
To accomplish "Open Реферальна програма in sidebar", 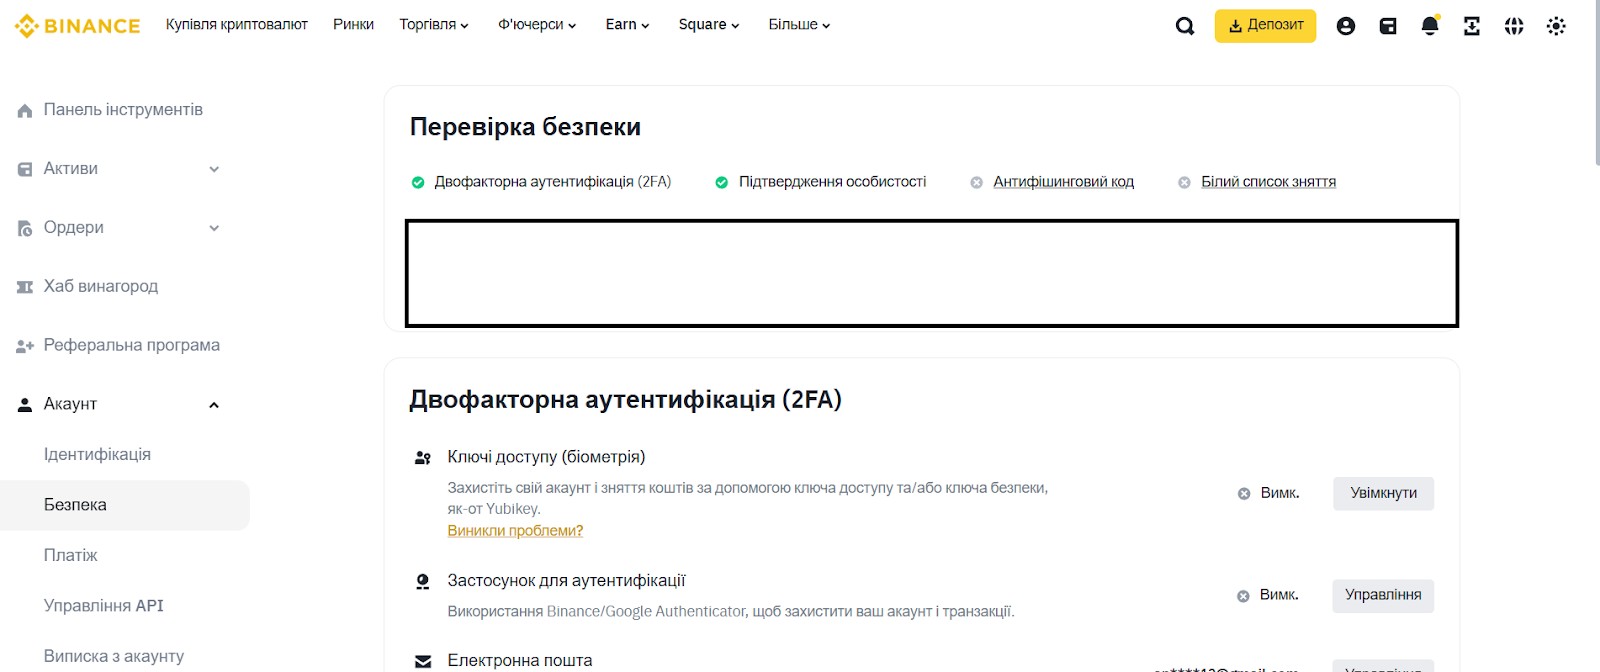I will point(131,345).
